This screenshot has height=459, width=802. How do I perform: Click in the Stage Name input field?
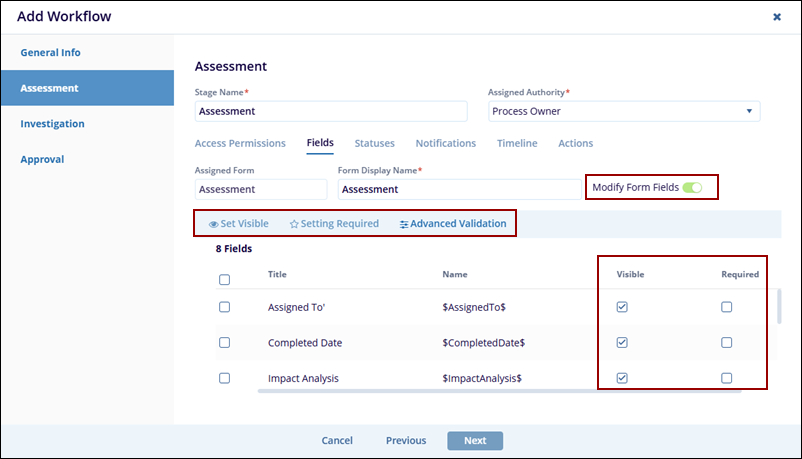tap(330, 111)
